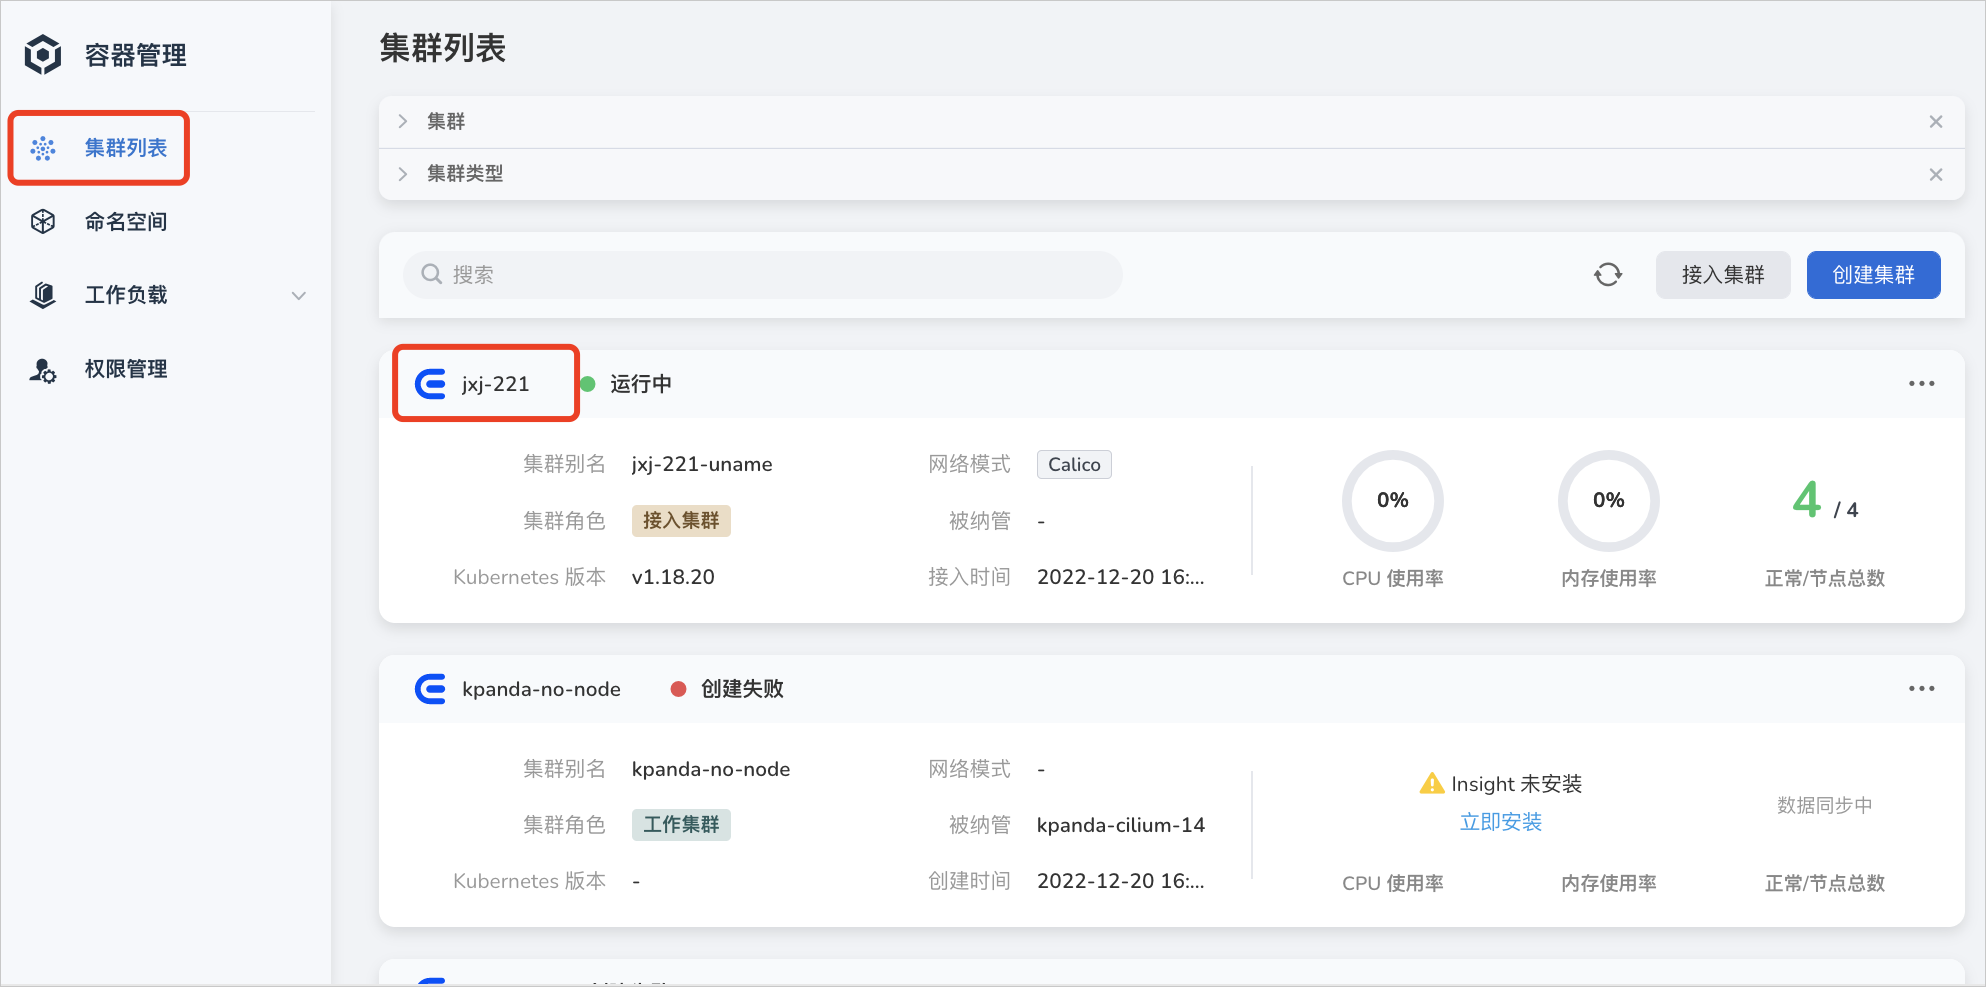Open 工作负载 menu item

(x=126, y=295)
